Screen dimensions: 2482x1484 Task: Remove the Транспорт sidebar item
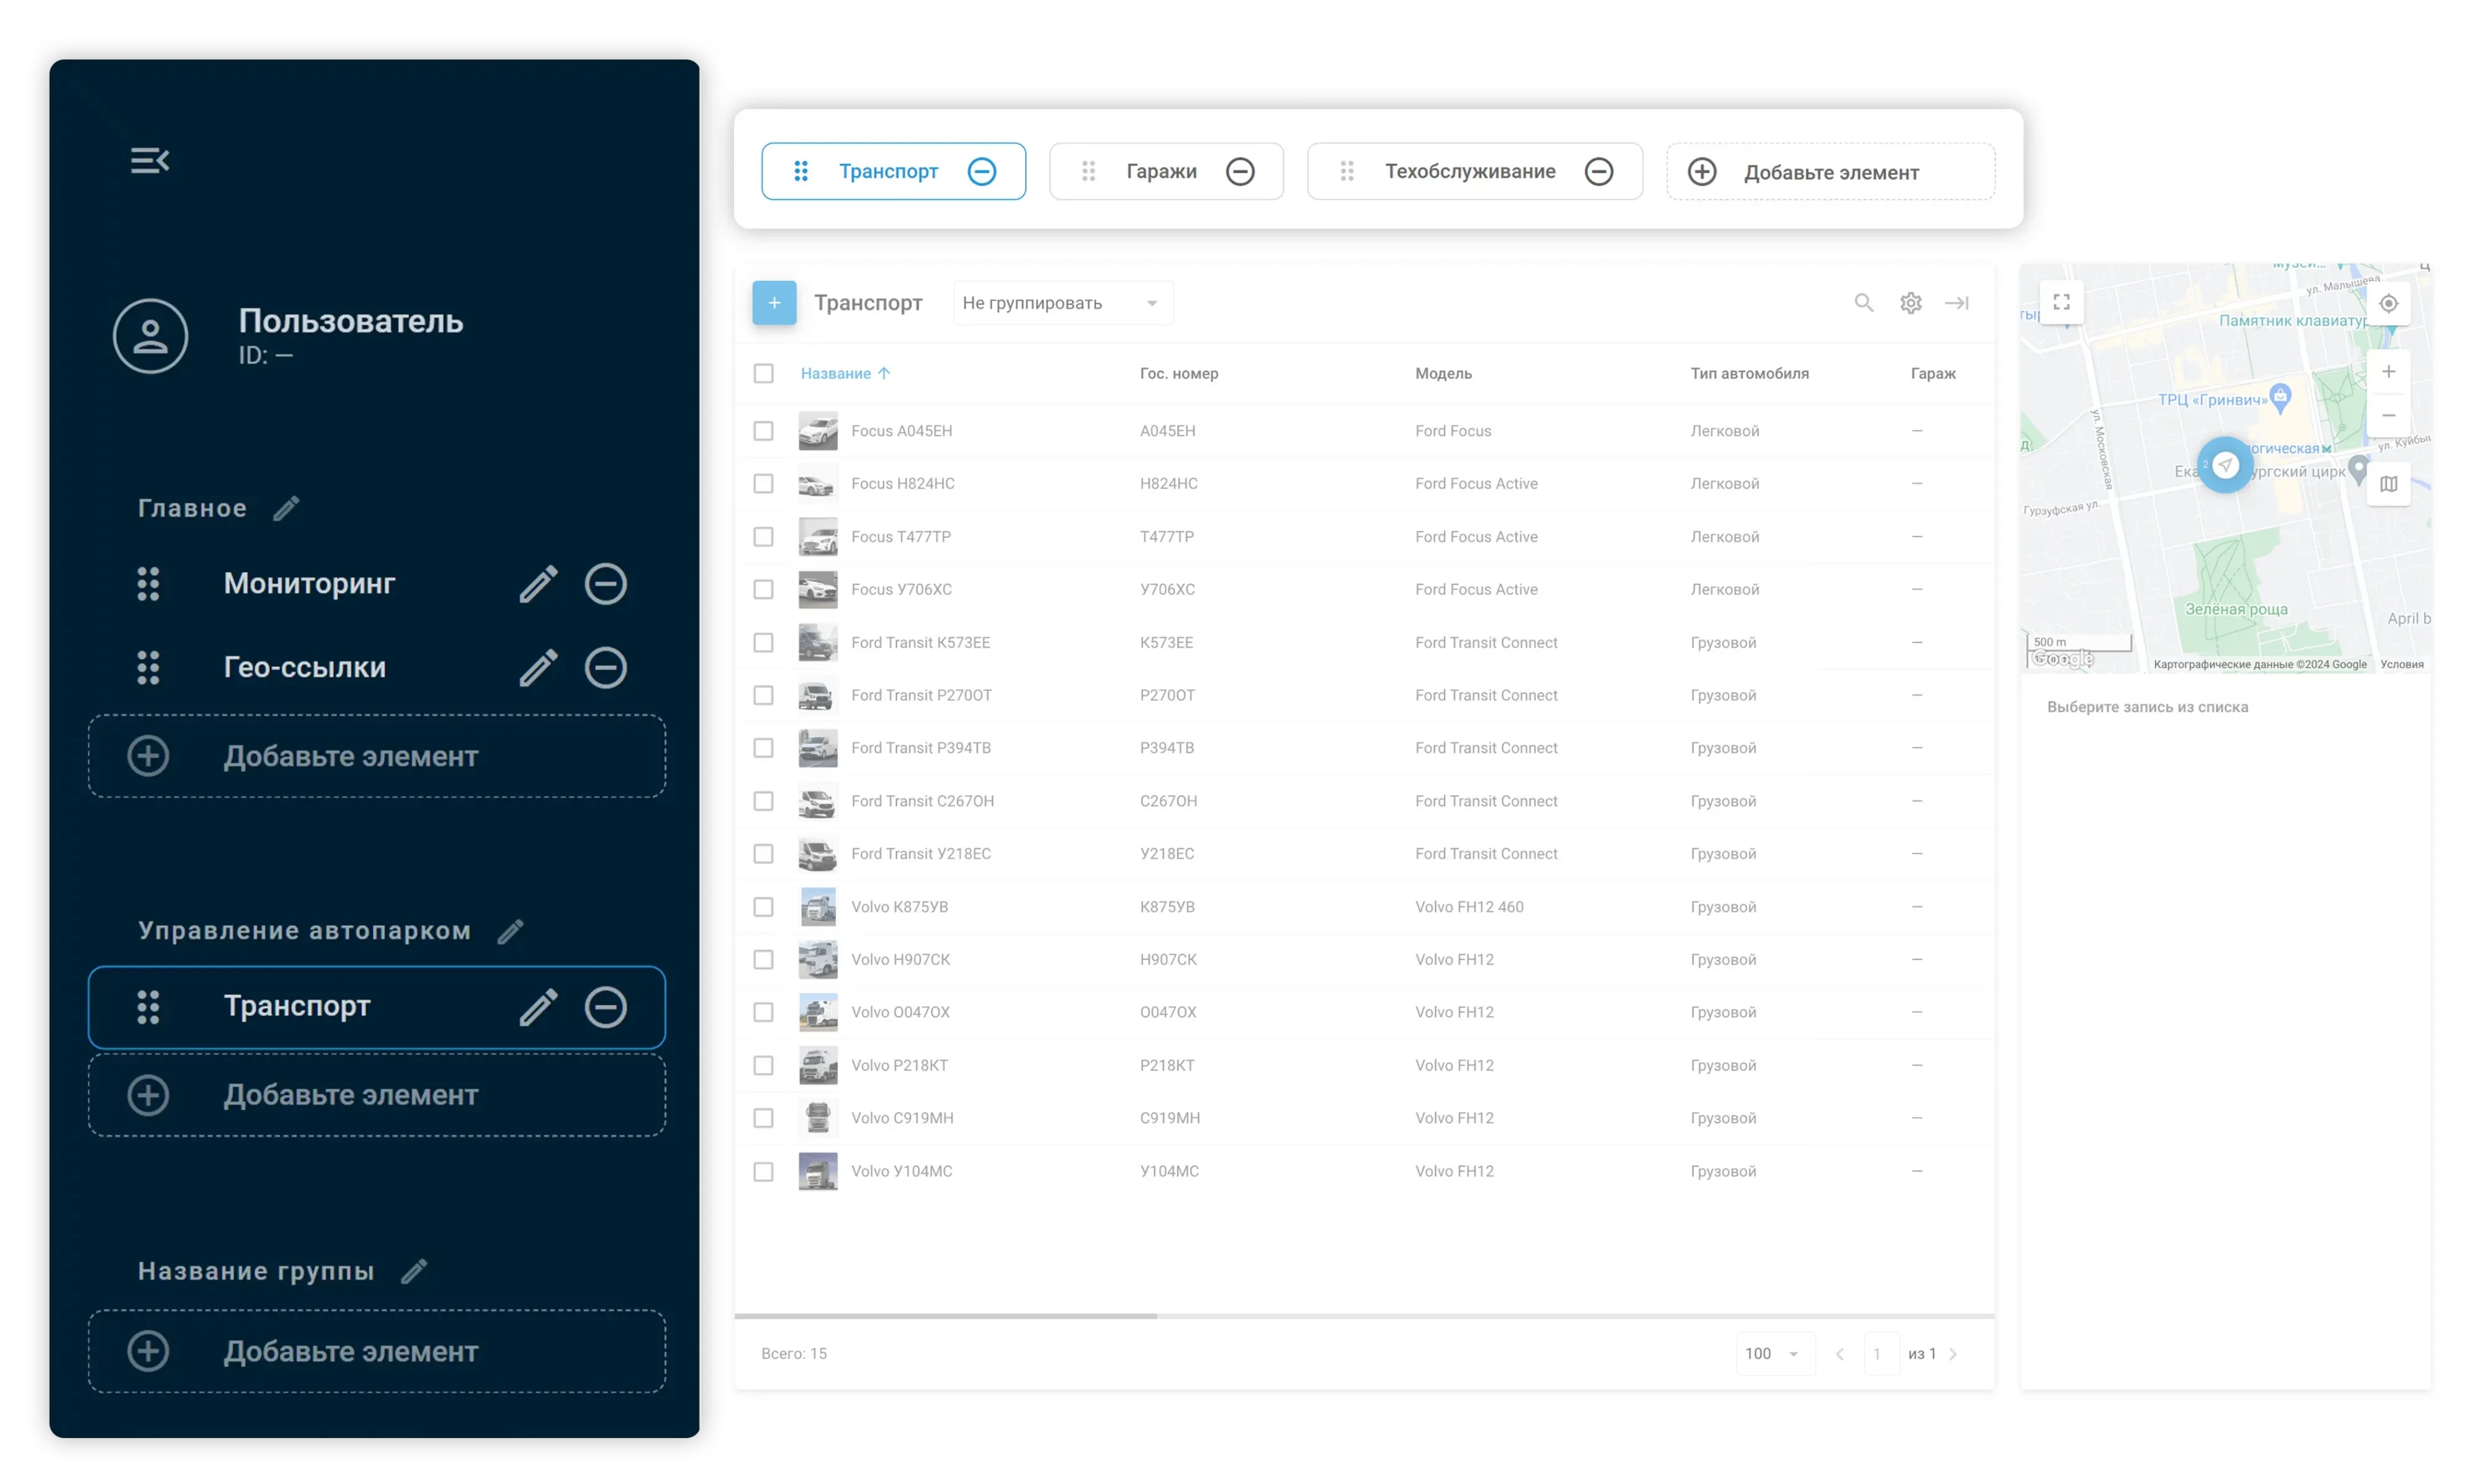coord(606,1007)
